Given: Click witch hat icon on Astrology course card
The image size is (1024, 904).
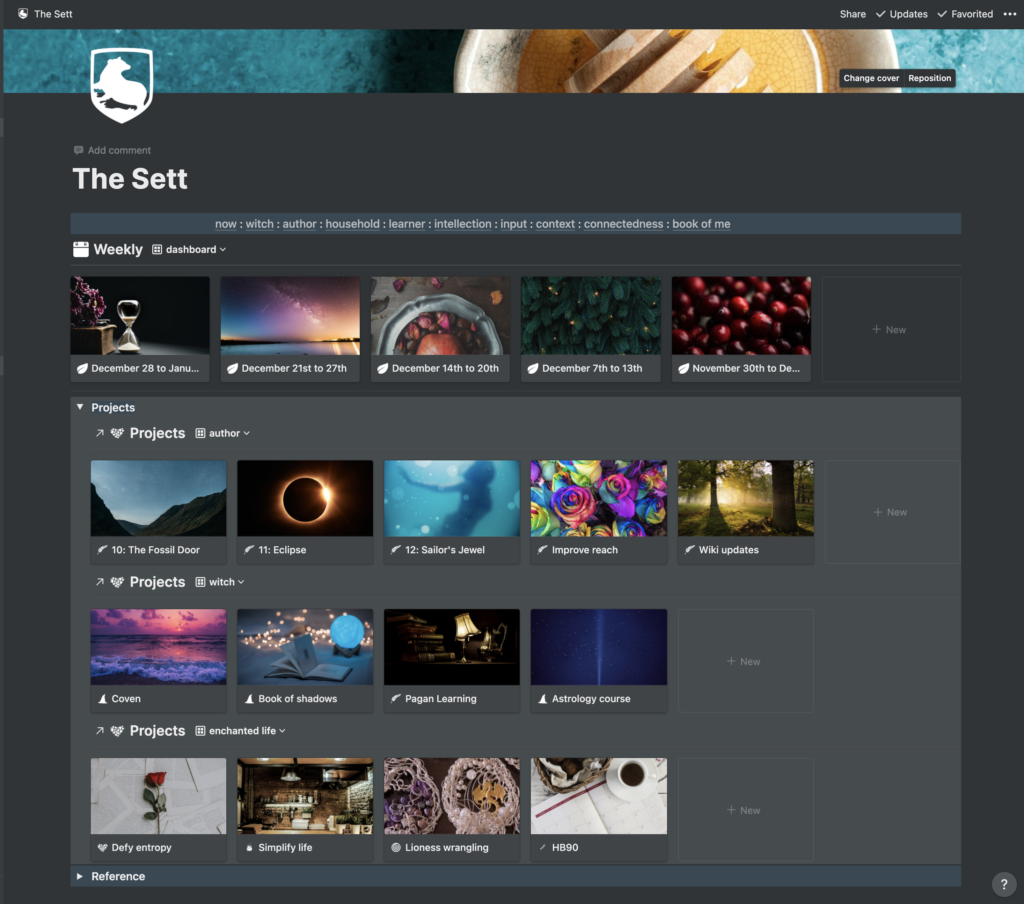Looking at the screenshot, I should [x=543, y=699].
